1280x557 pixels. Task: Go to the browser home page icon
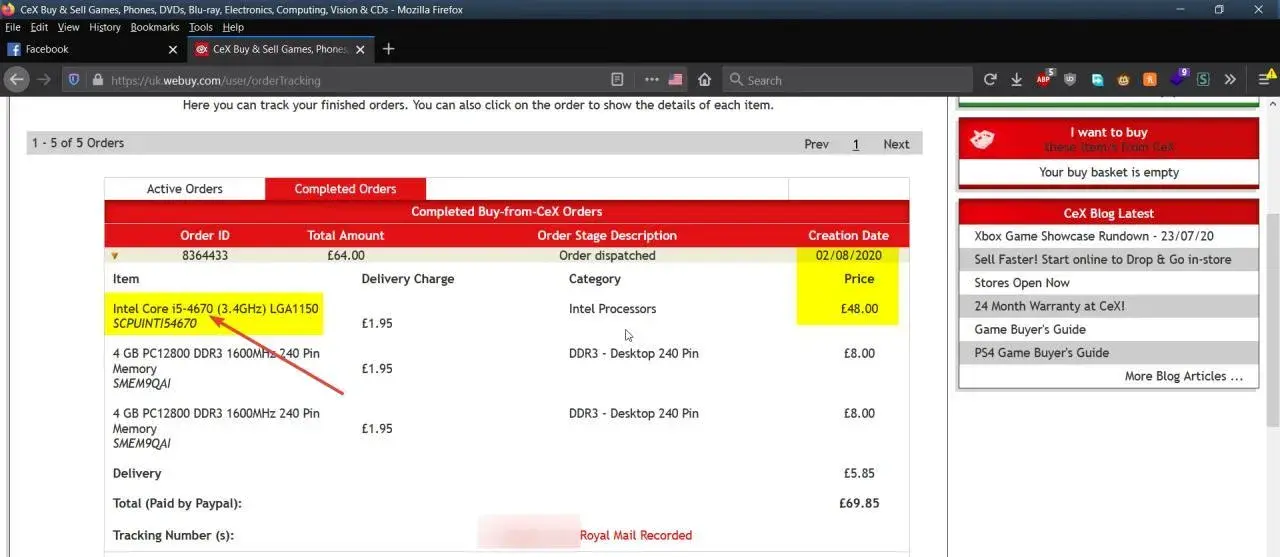704,80
